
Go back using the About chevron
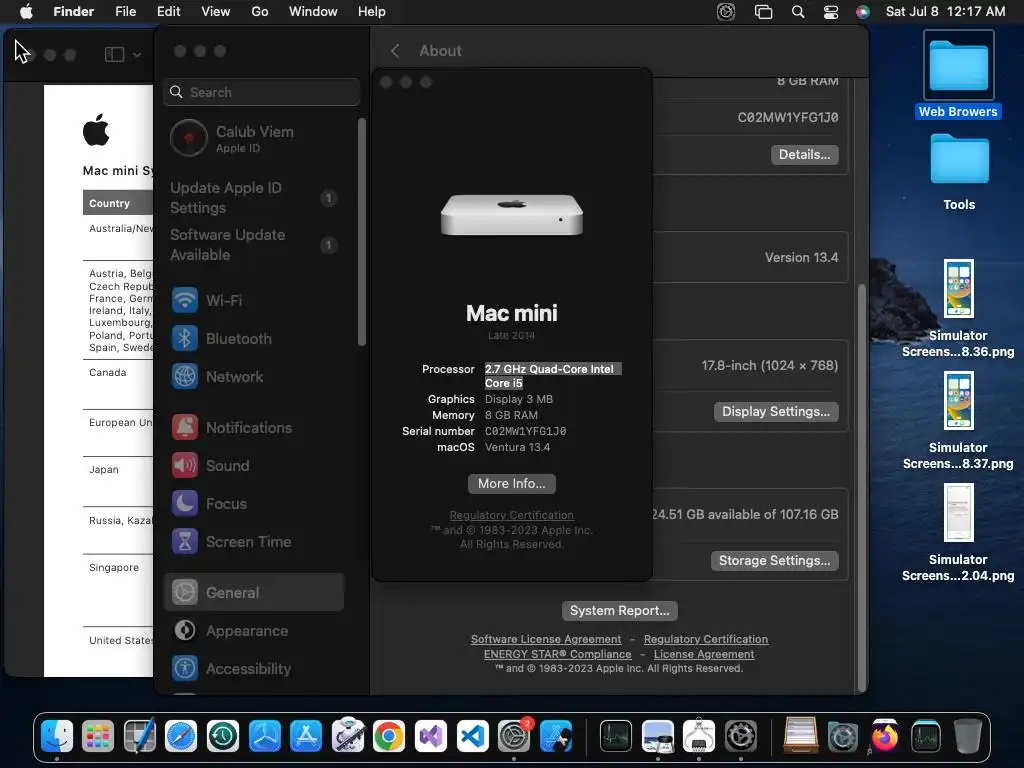click(395, 51)
